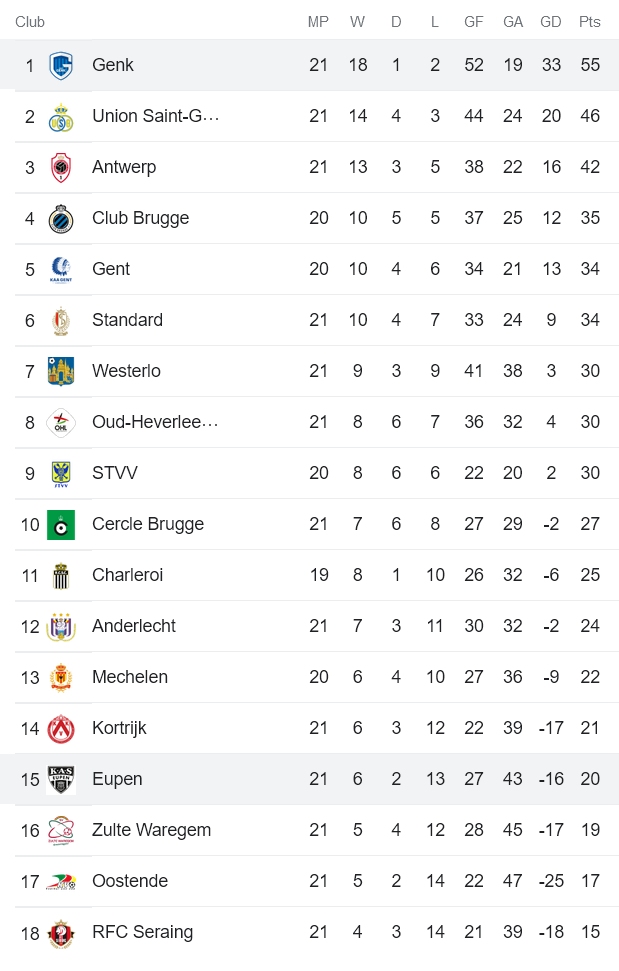Click the Westerlo club crest icon

pyautogui.click(x=61, y=372)
